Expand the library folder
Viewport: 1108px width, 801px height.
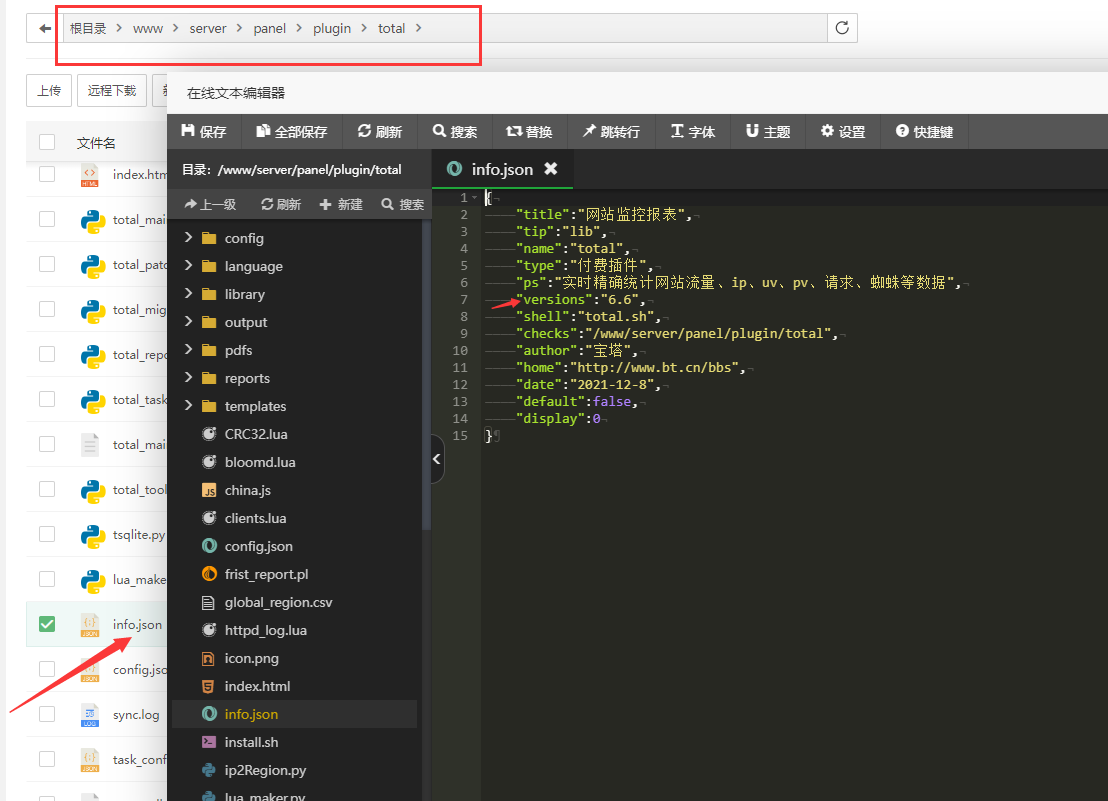pyautogui.click(x=188, y=293)
